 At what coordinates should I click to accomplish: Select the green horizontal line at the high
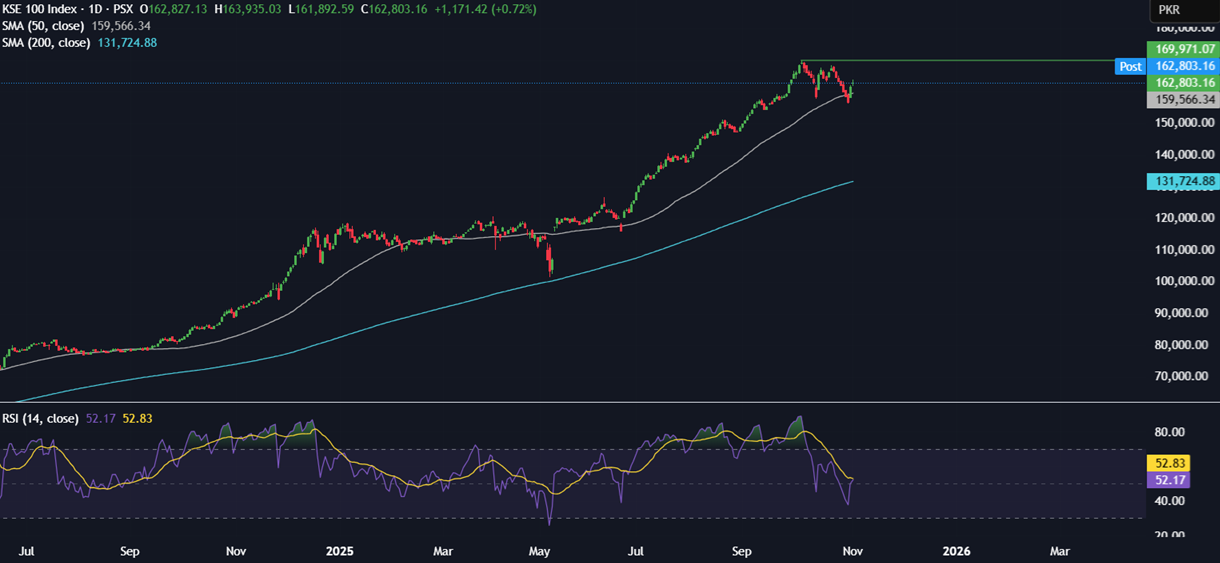tap(960, 61)
